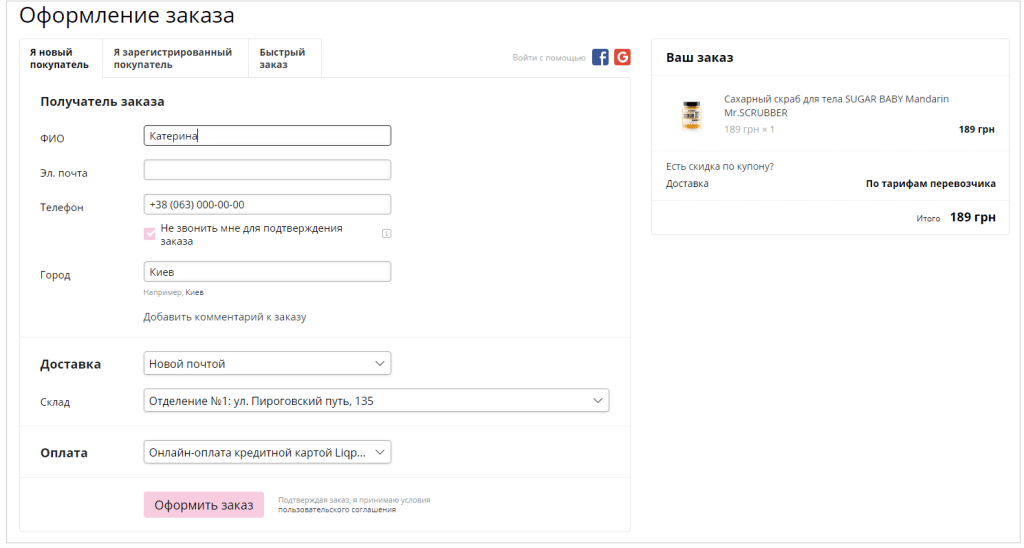Sign in with the Google icon
This screenshot has width=1024, height=548.
pos(622,57)
